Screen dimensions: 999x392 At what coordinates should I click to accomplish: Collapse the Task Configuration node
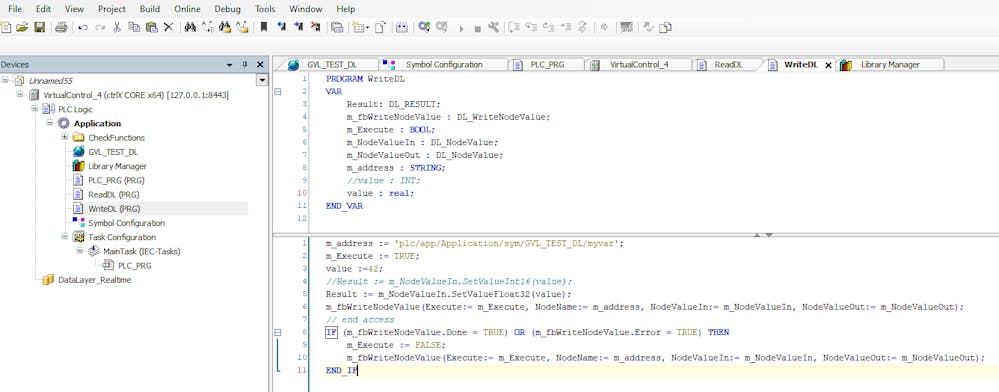pos(64,236)
